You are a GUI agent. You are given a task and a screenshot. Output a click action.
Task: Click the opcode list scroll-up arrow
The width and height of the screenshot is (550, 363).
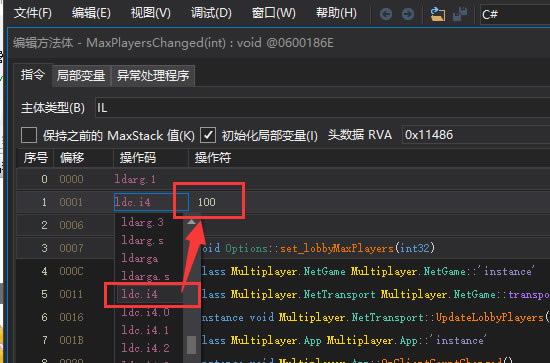(x=192, y=221)
